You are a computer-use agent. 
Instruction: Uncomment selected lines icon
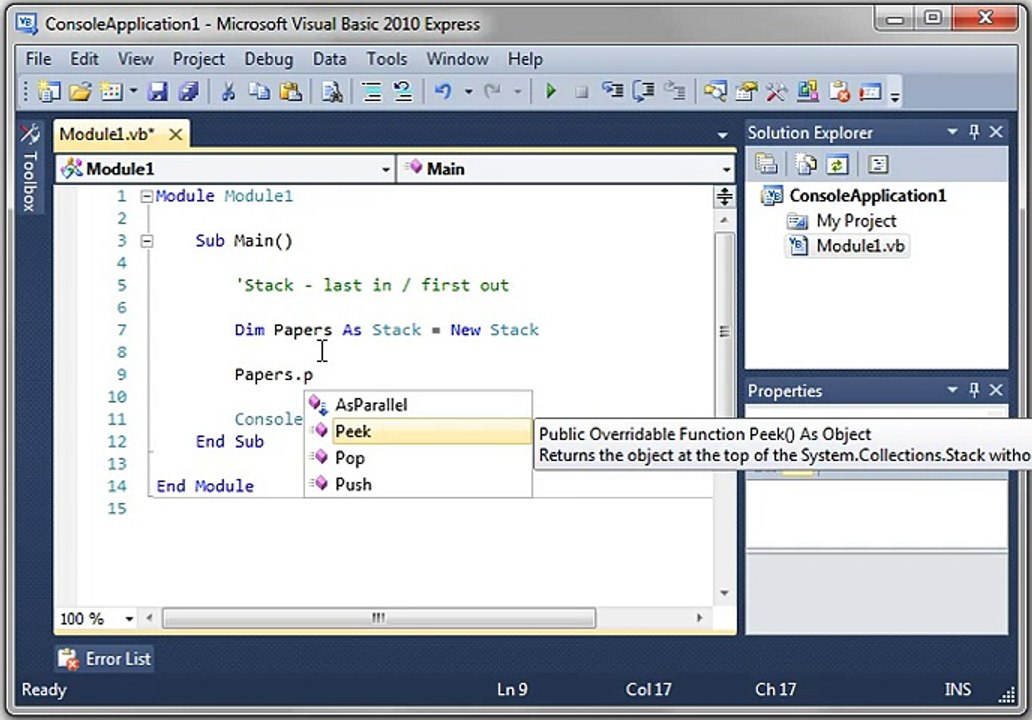(403, 91)
